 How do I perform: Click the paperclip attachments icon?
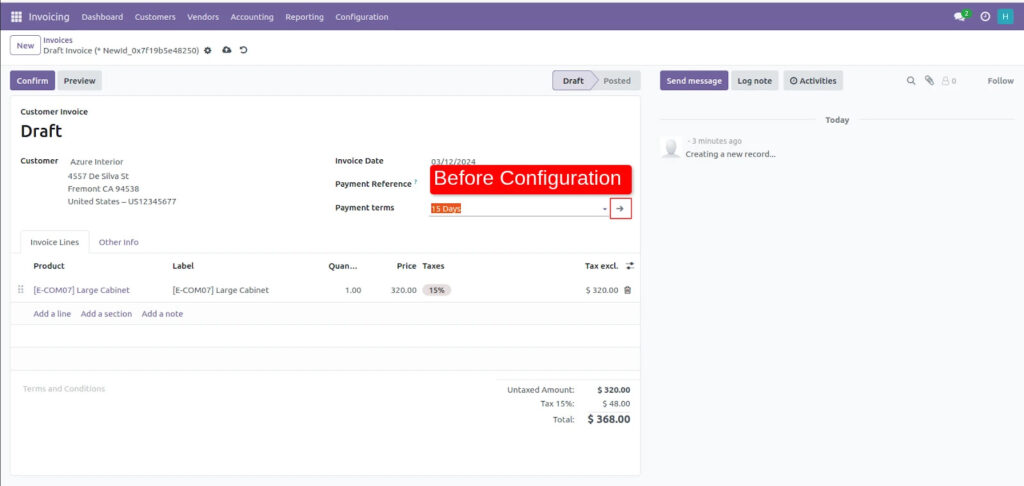[x=928, y=81]
